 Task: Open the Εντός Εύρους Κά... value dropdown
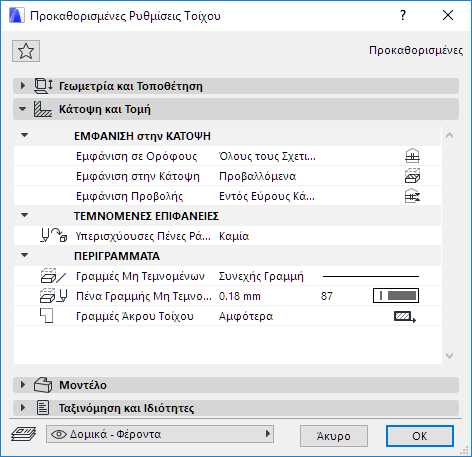tap(267, 196)
